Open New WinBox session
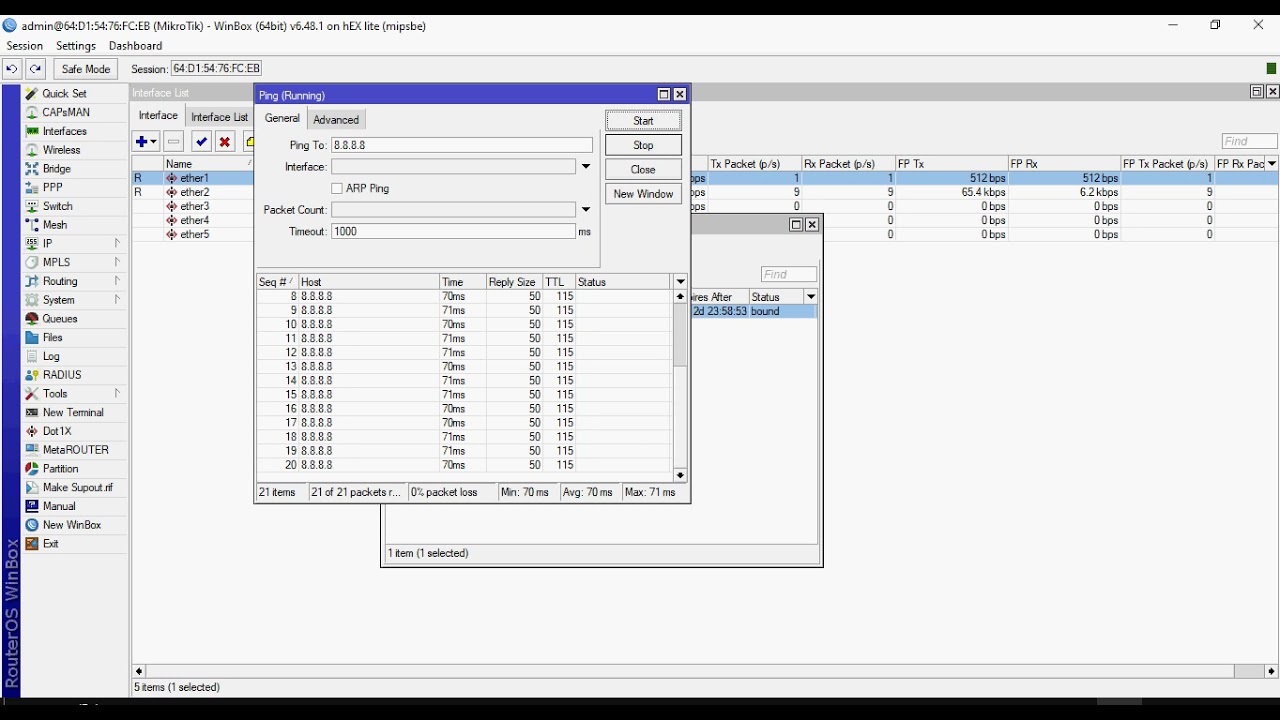 tap(72, 525)
